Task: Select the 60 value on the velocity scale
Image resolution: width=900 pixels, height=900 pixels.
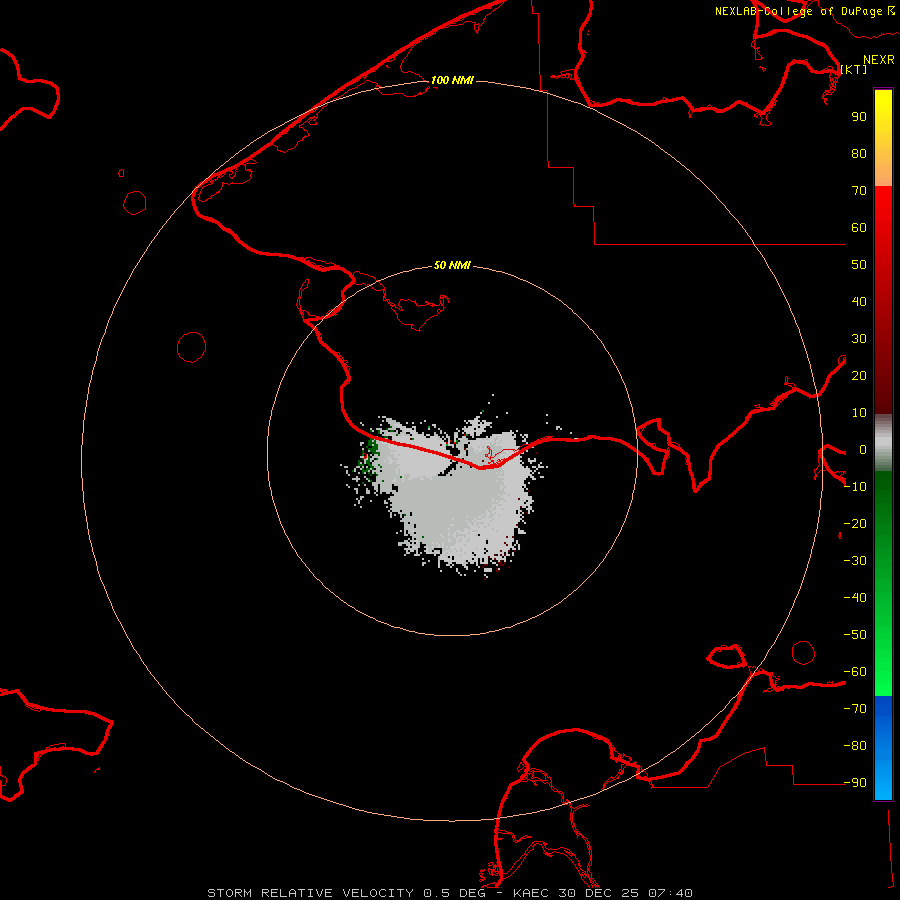Action: click(x=859, y=227)
